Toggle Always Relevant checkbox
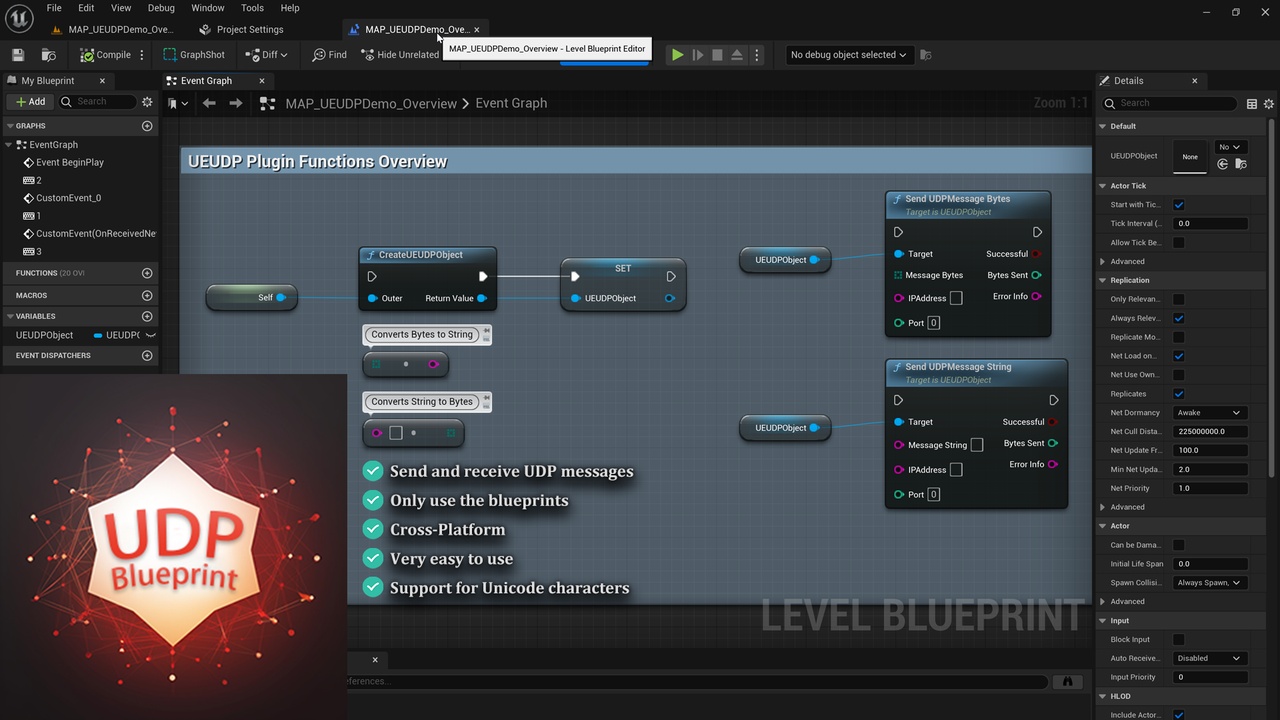Viewport: 1280px width, 720px height. point(1179,318)
